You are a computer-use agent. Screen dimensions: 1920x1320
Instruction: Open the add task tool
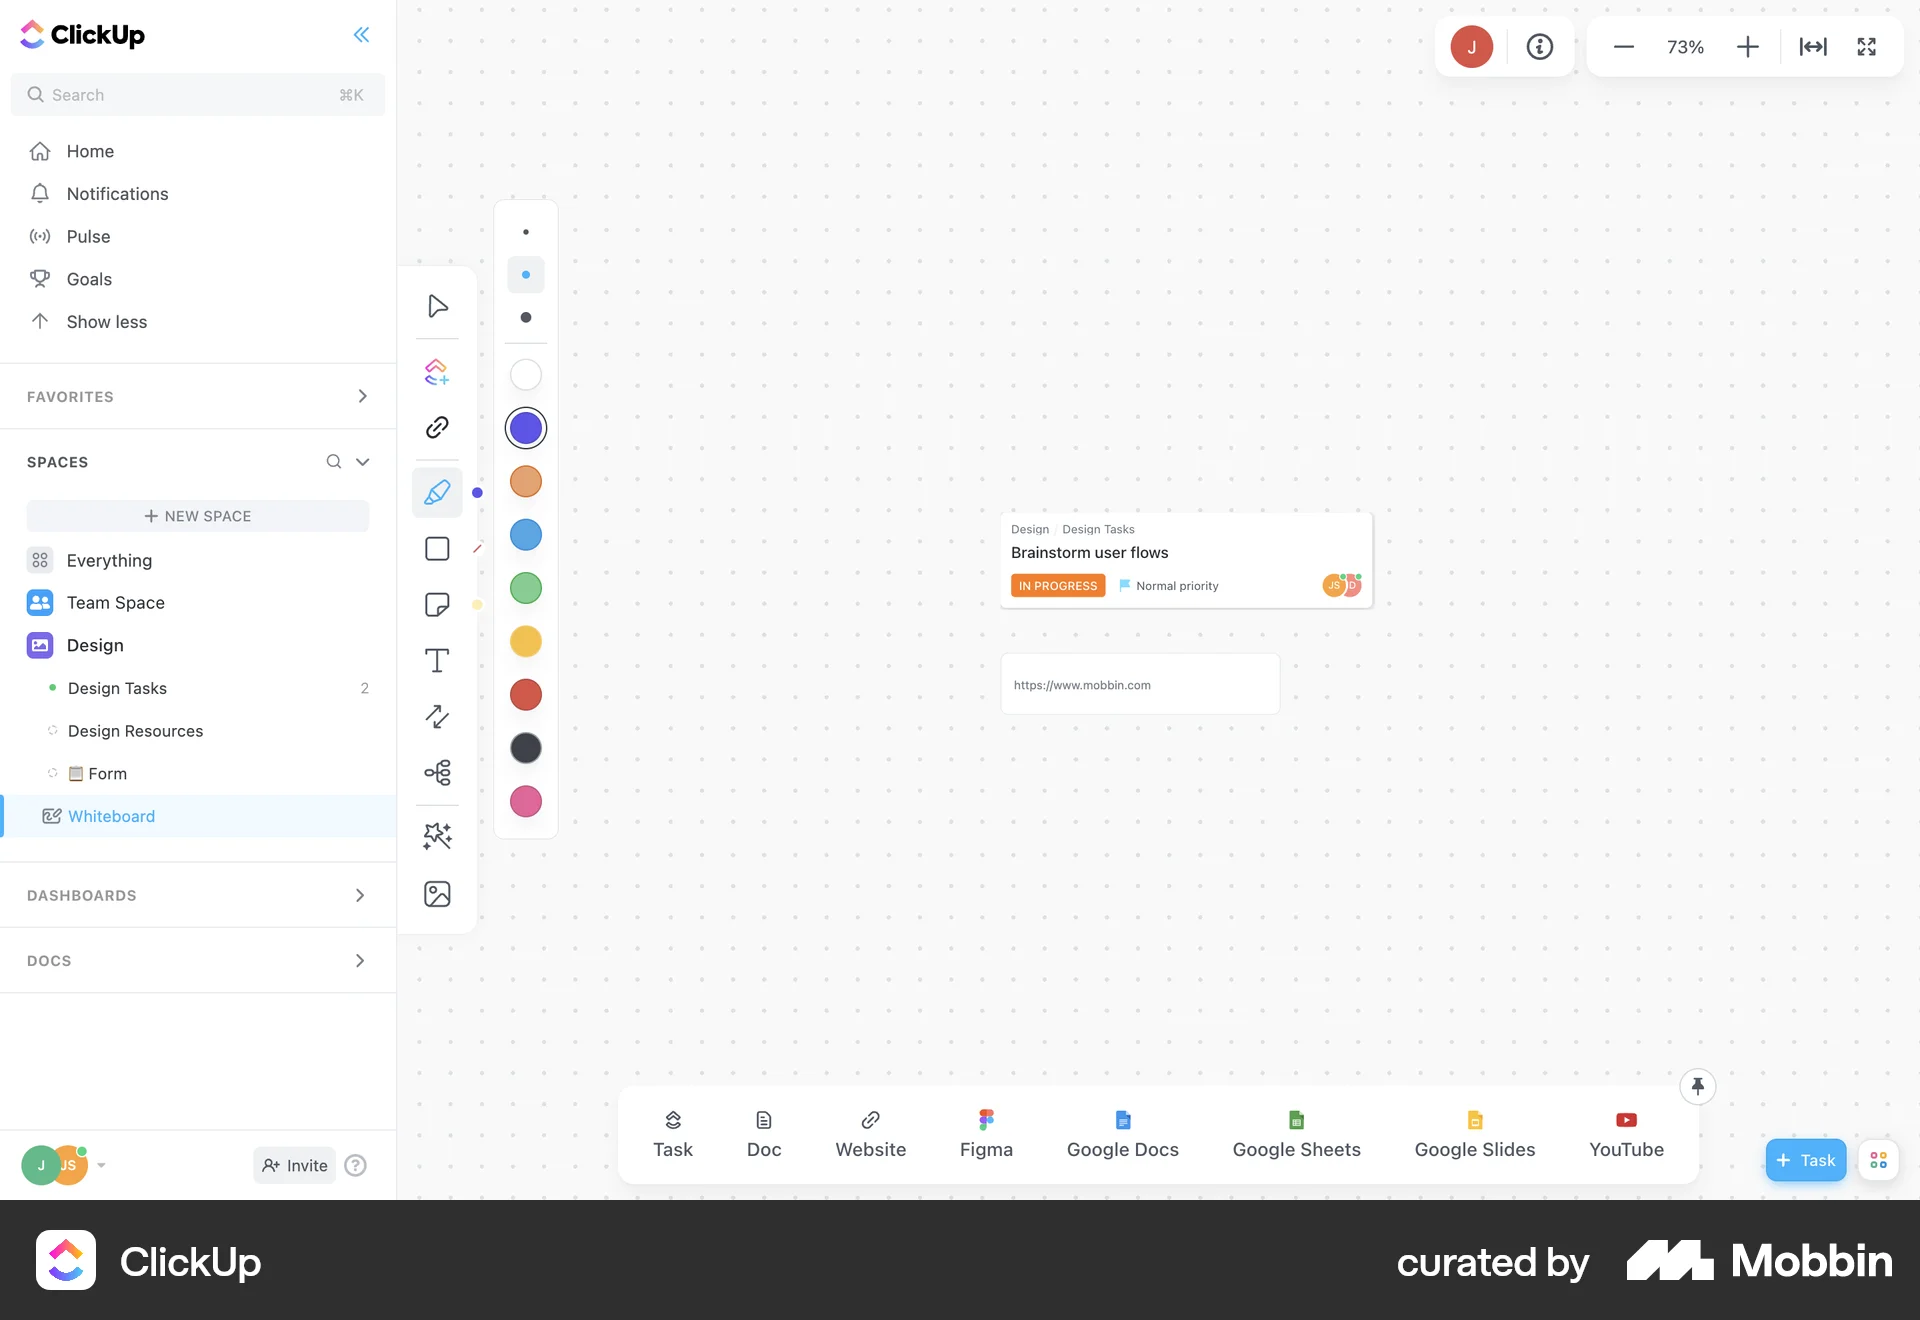[437, 371]
